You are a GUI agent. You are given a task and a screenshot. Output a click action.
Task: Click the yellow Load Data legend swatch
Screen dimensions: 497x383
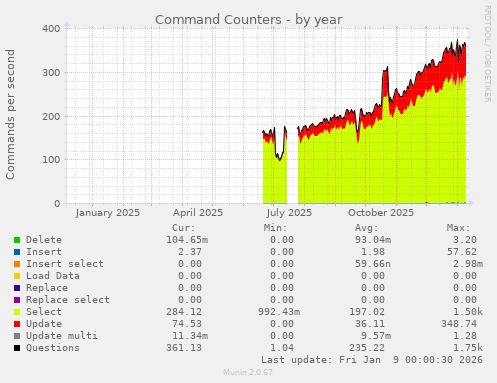pos(17,276)
